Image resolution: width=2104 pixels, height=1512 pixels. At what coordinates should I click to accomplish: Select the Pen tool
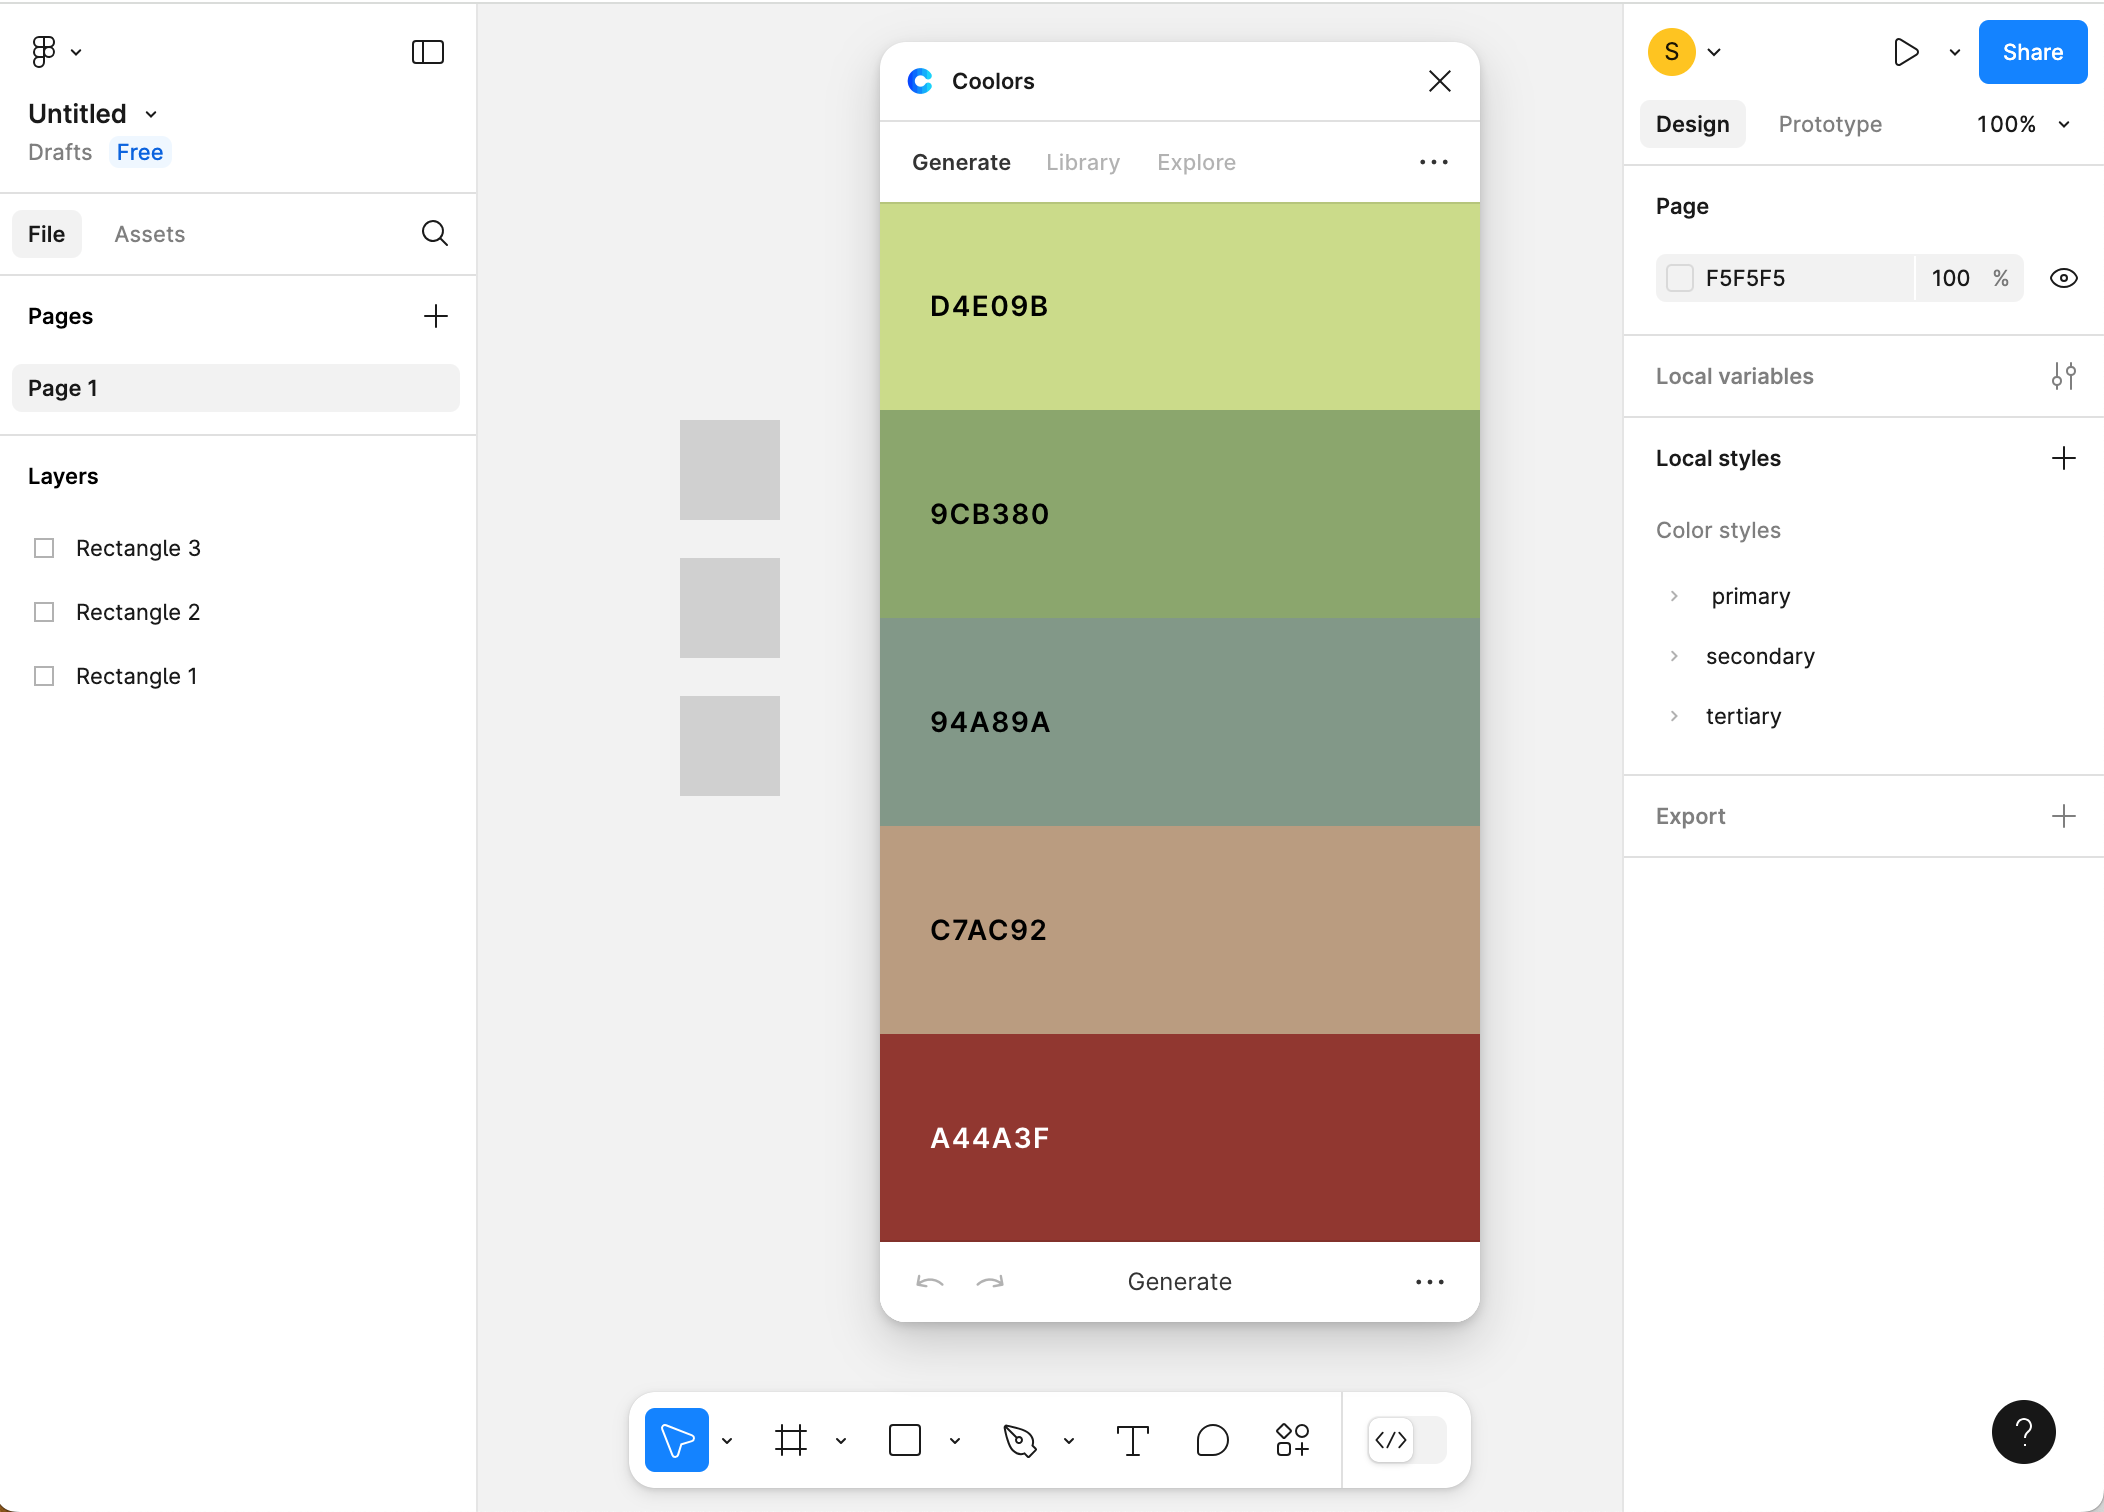[1019, 1440]
